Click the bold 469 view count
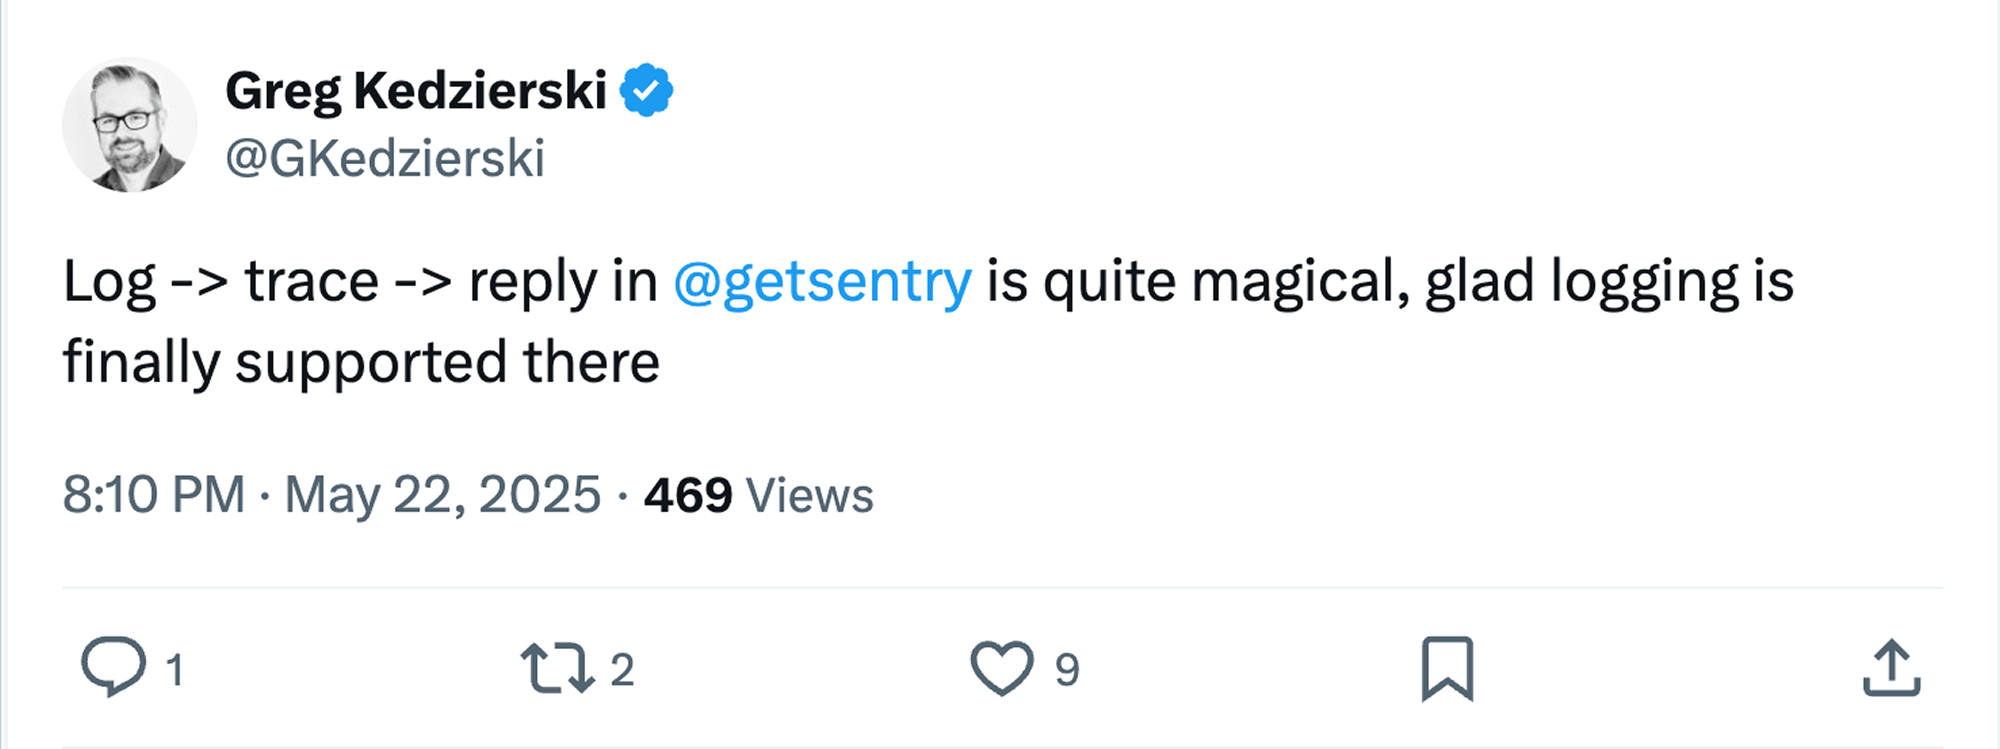Viewport: 2000px width, 749px height. coord(688,495)
